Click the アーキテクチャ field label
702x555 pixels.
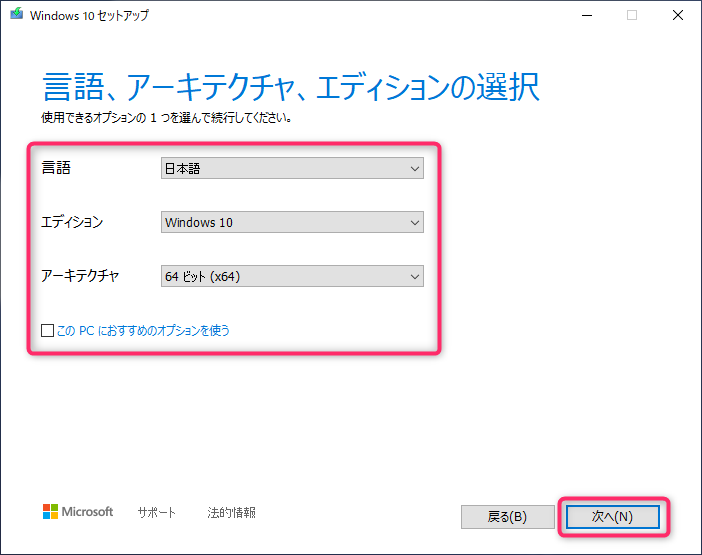[x=80, y=276]
